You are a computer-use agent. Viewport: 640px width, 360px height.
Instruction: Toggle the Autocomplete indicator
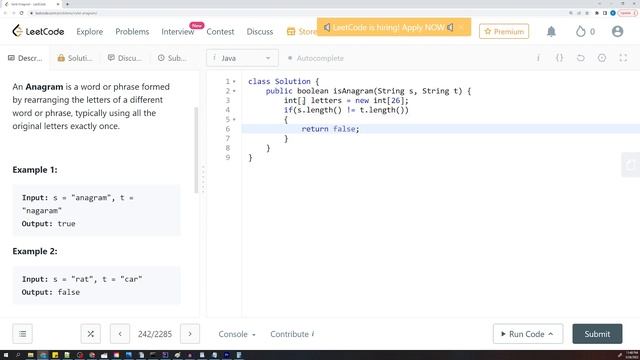tap(316, 58)
